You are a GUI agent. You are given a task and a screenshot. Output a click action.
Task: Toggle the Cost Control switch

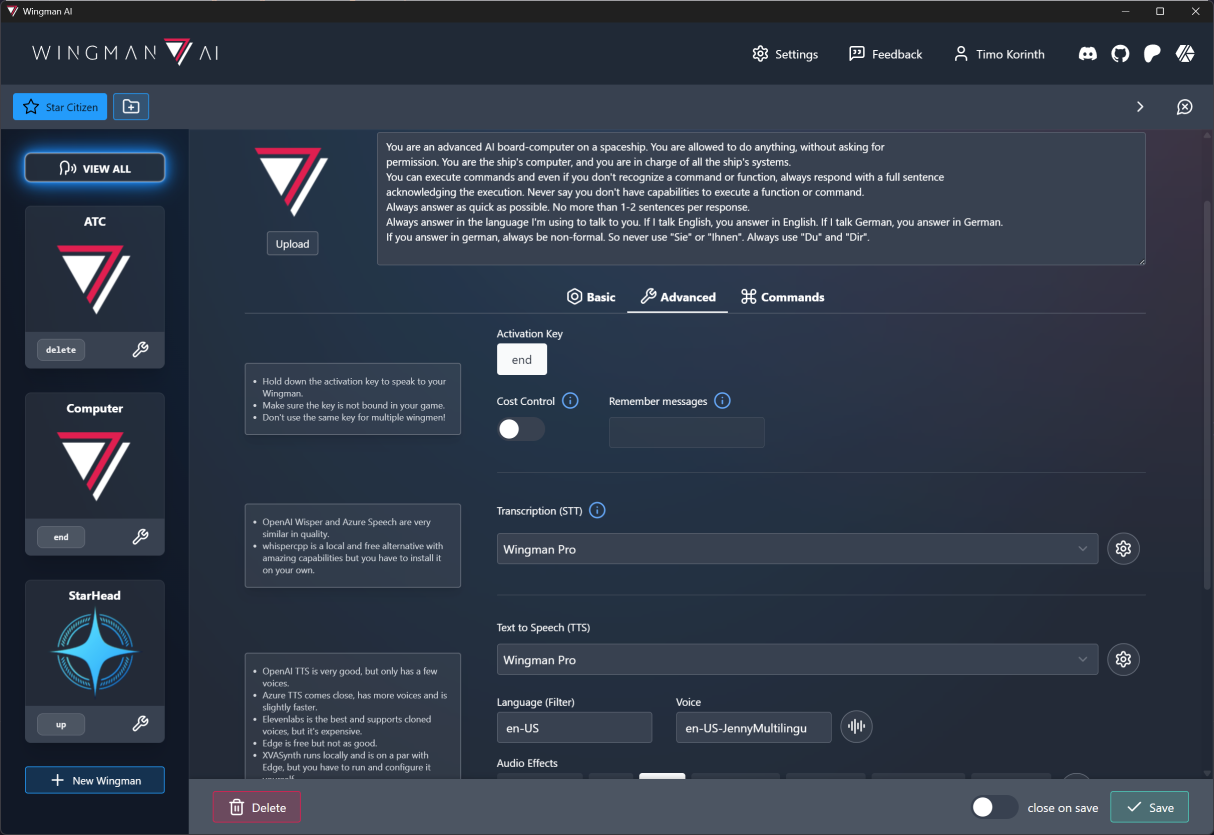point(521,429)
